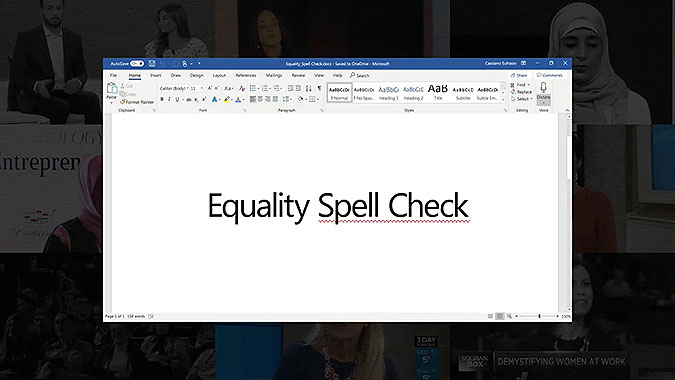Open the Insert ribbon tab
The height and width of the screenshot is (380, 675).
(x=155, y=75)
